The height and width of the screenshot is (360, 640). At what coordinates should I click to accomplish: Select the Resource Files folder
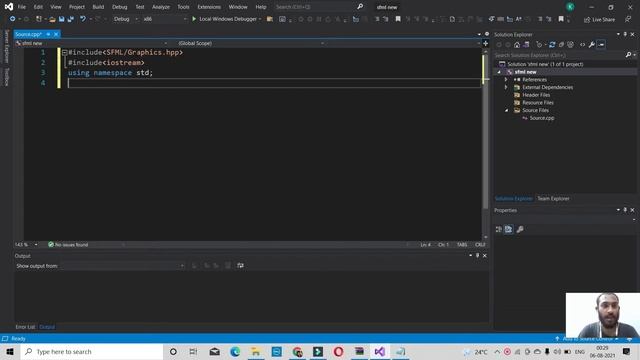coord(538,103)
